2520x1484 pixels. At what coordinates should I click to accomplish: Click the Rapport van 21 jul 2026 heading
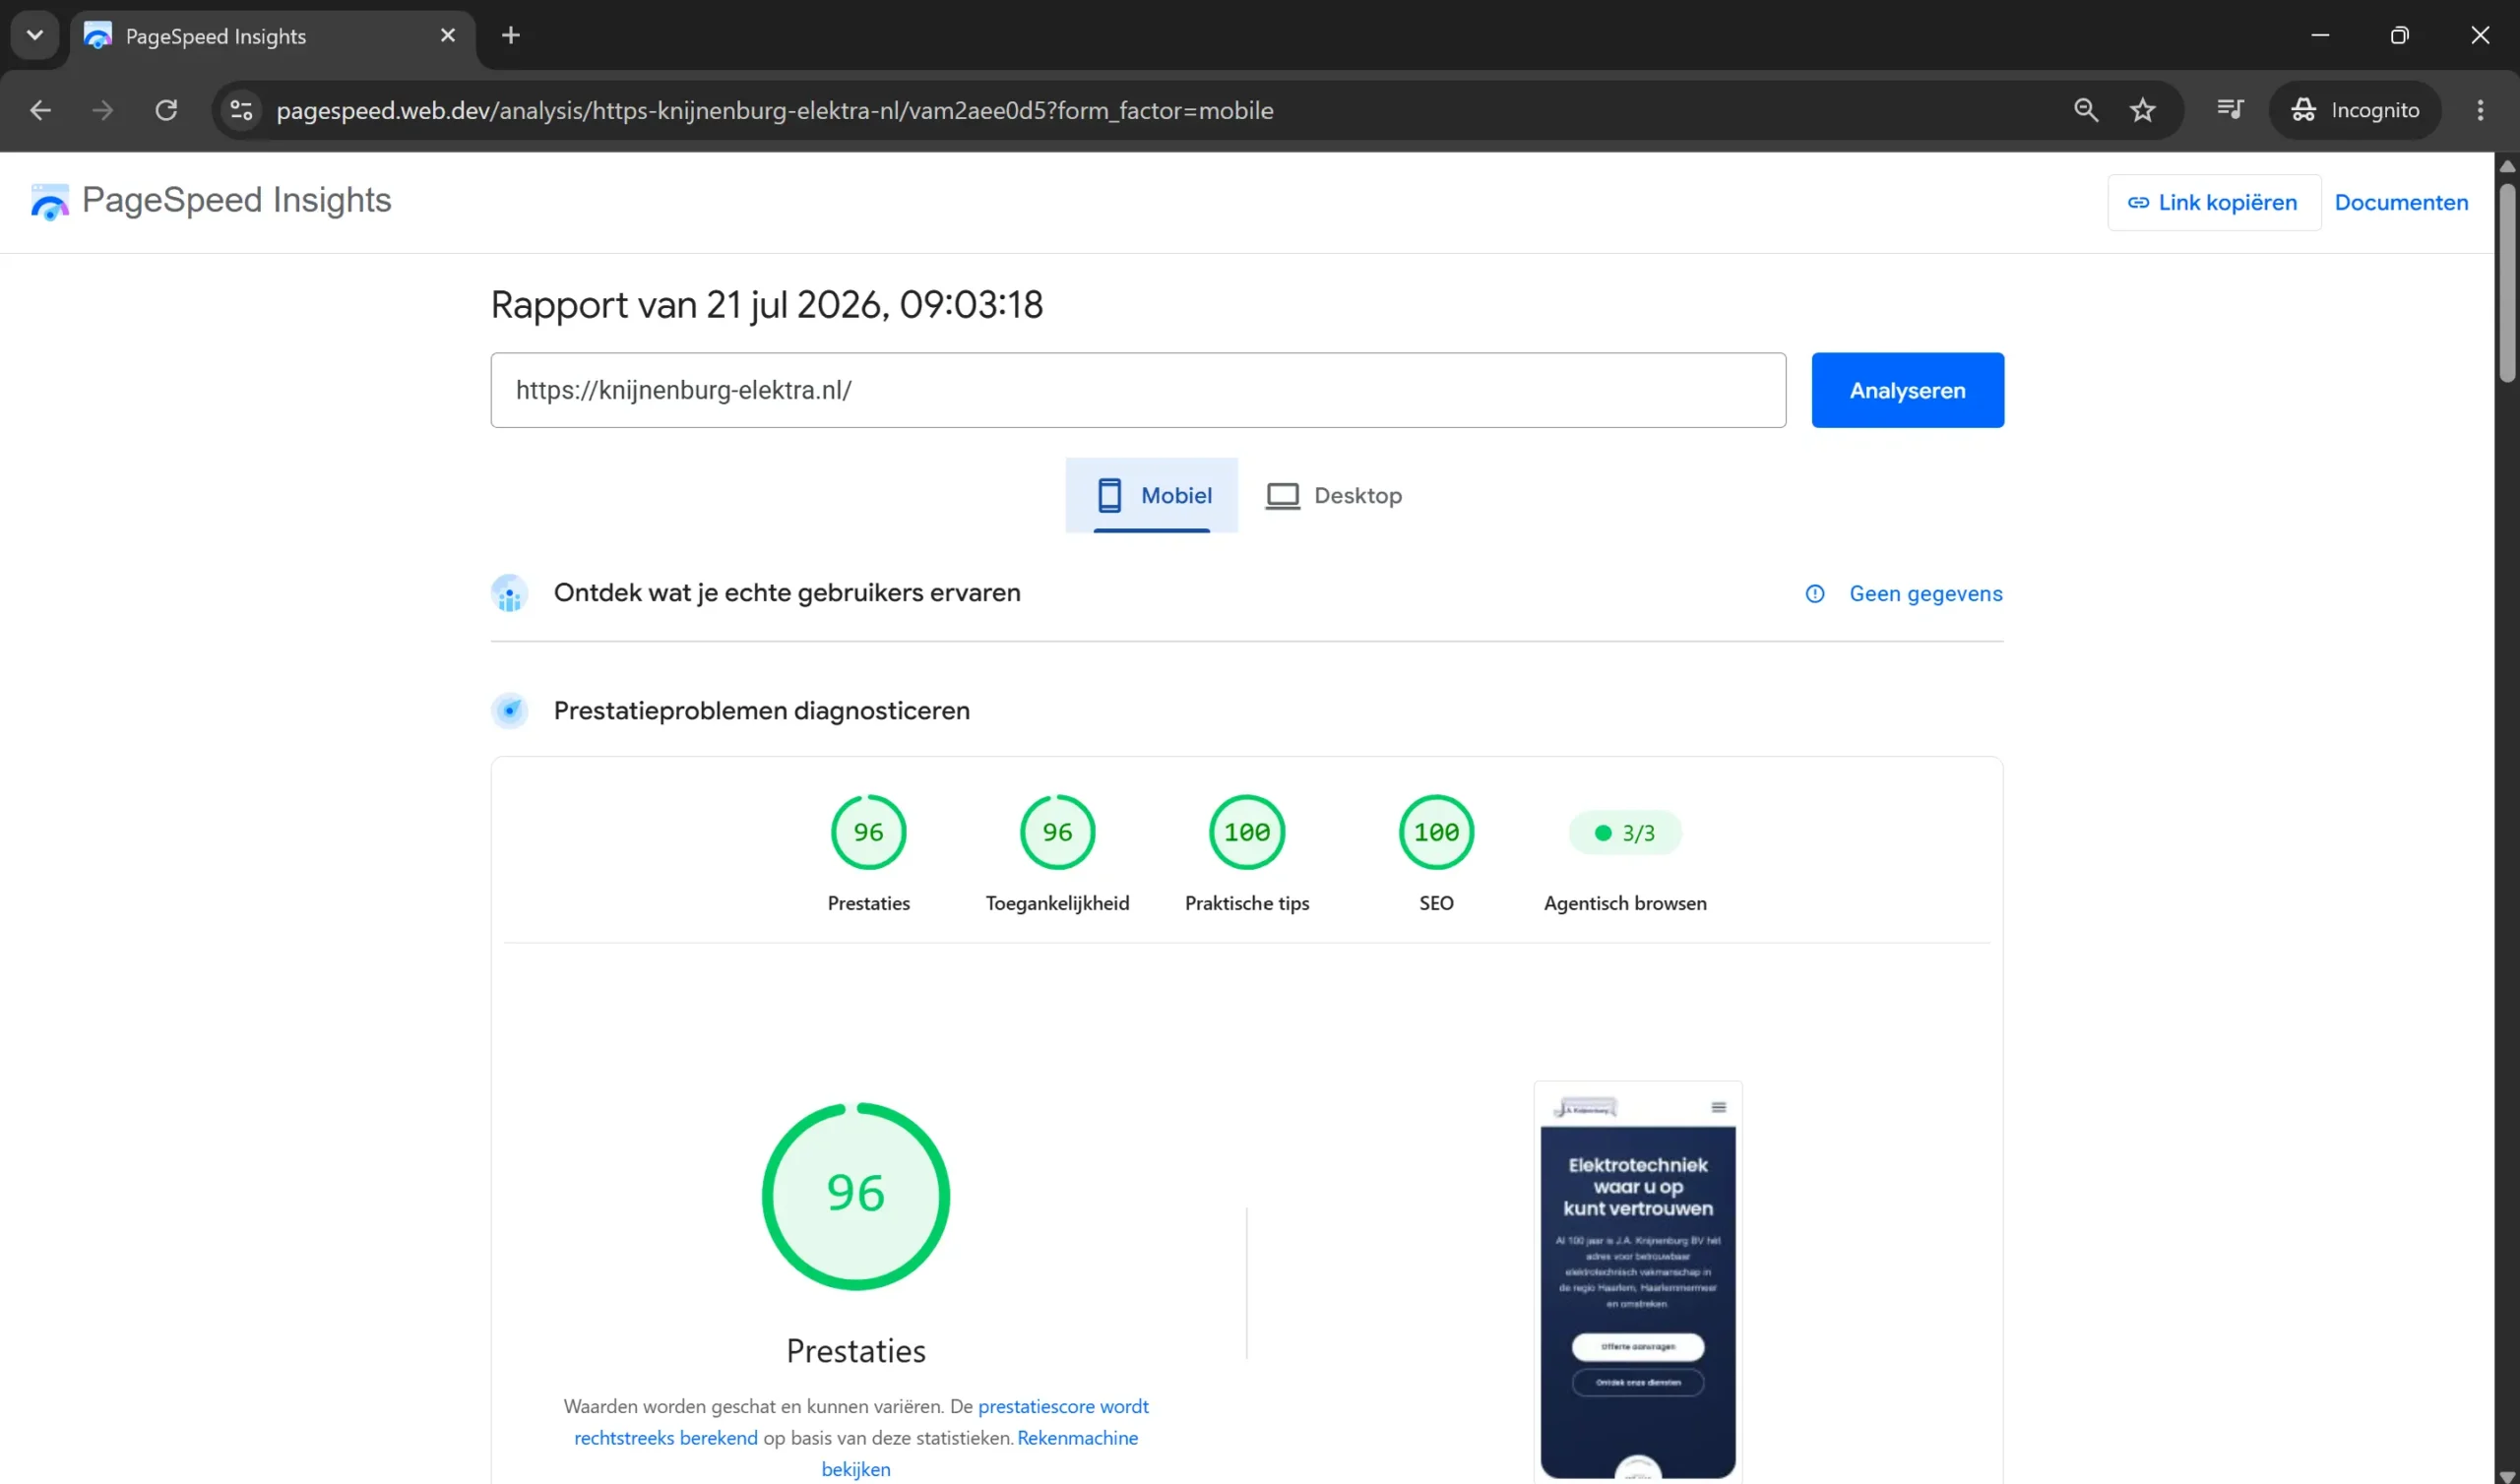click(x=766, y=305)
